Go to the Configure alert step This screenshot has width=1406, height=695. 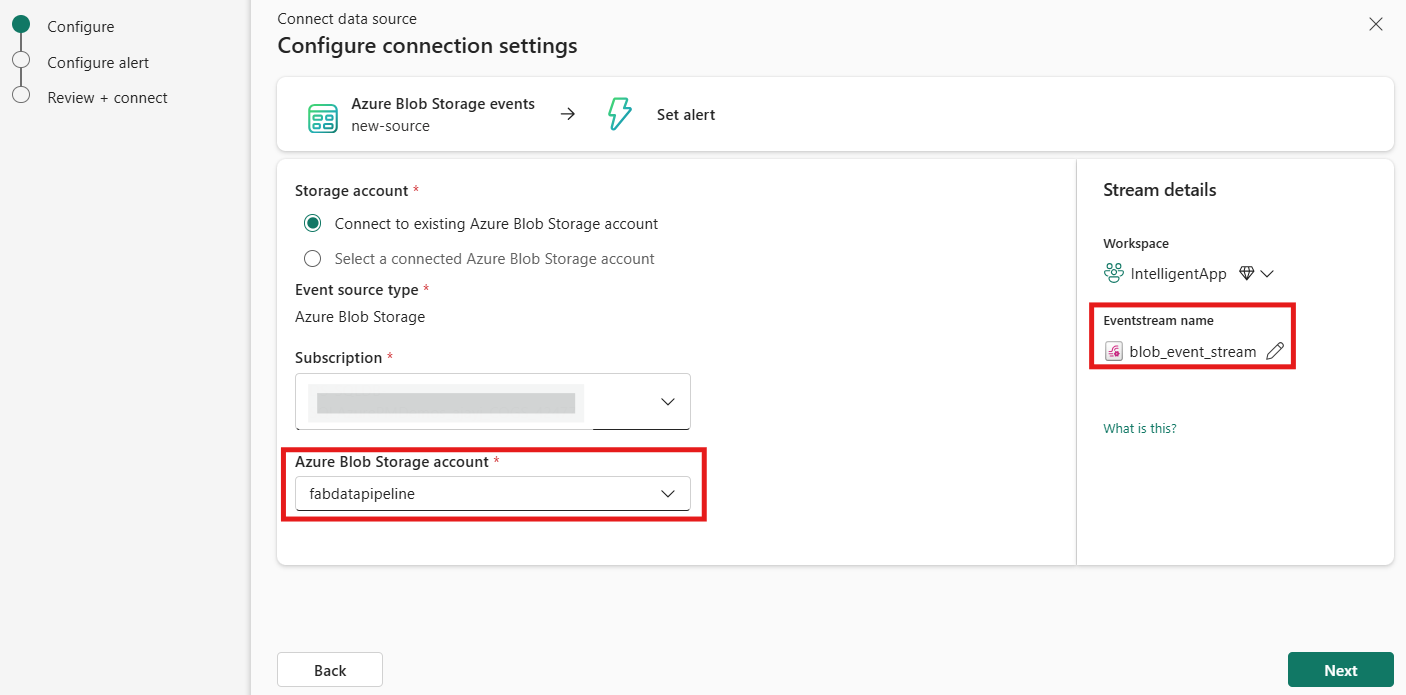(98, 62)
